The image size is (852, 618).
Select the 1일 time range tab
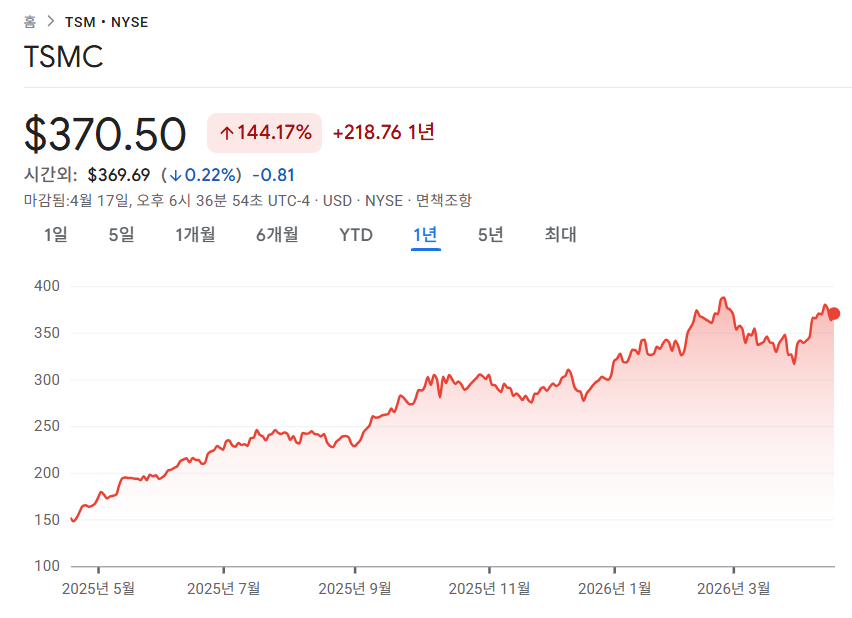[x=57, y=234]
